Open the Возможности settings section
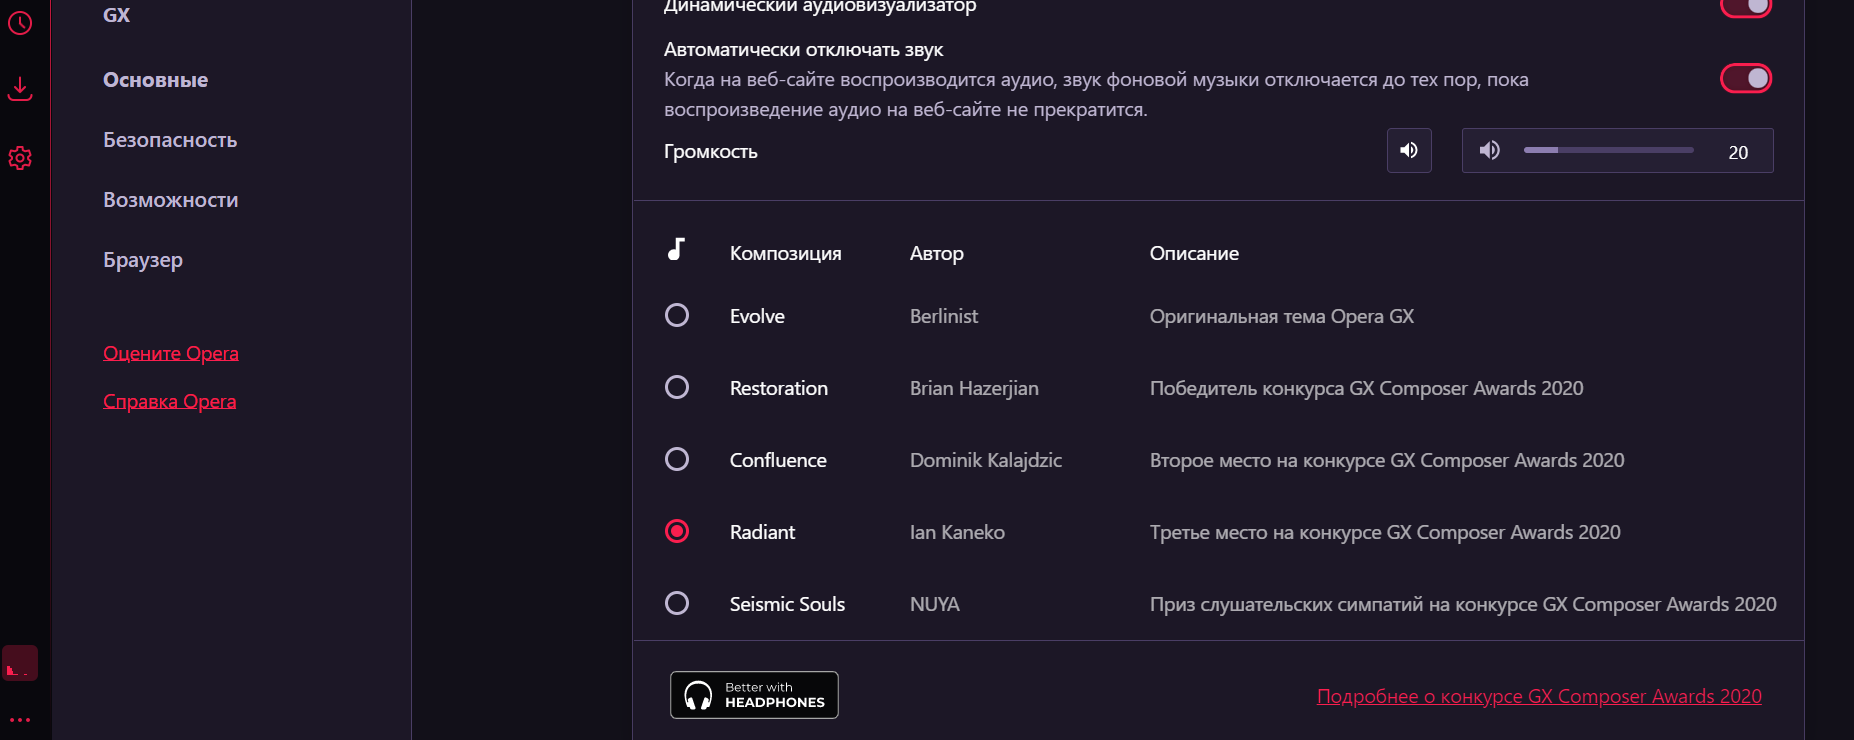This screenshot has height=740, width=1854. [171, 200]
